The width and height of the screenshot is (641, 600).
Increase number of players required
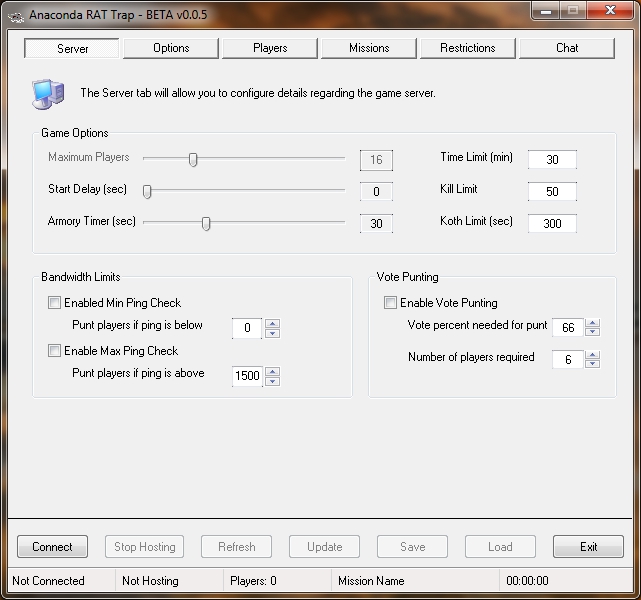tap(592, 354)
